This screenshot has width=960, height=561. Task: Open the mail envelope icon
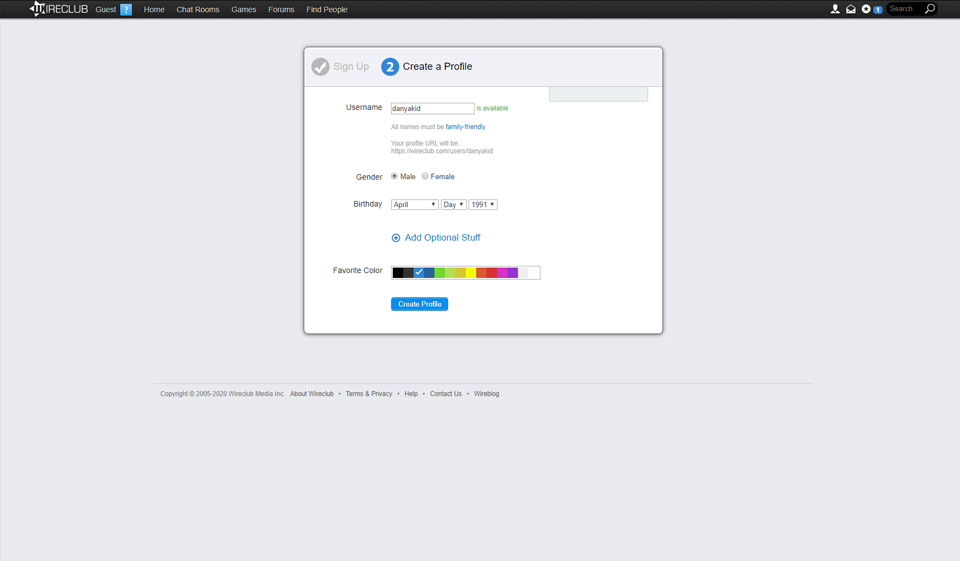pyautogui.click(x=851, y=9)
